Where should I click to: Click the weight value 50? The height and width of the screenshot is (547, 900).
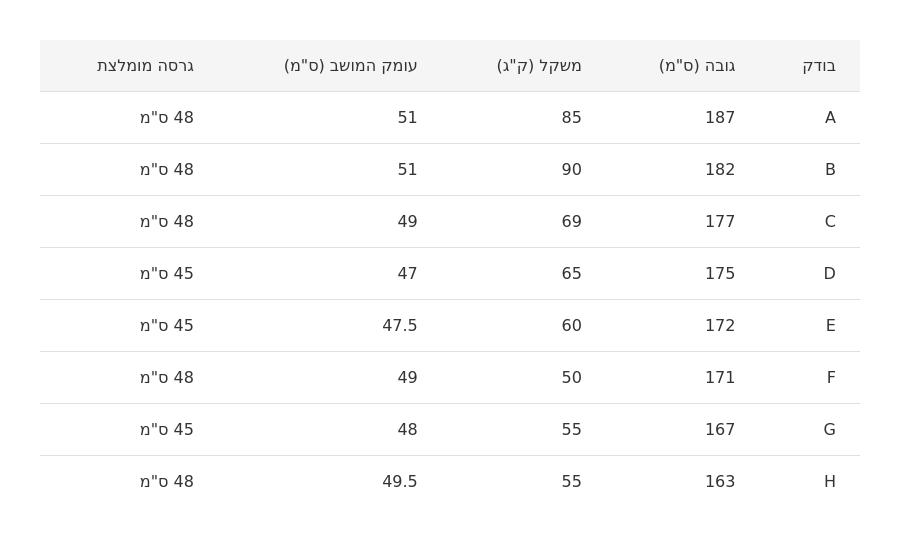point(571,378)
